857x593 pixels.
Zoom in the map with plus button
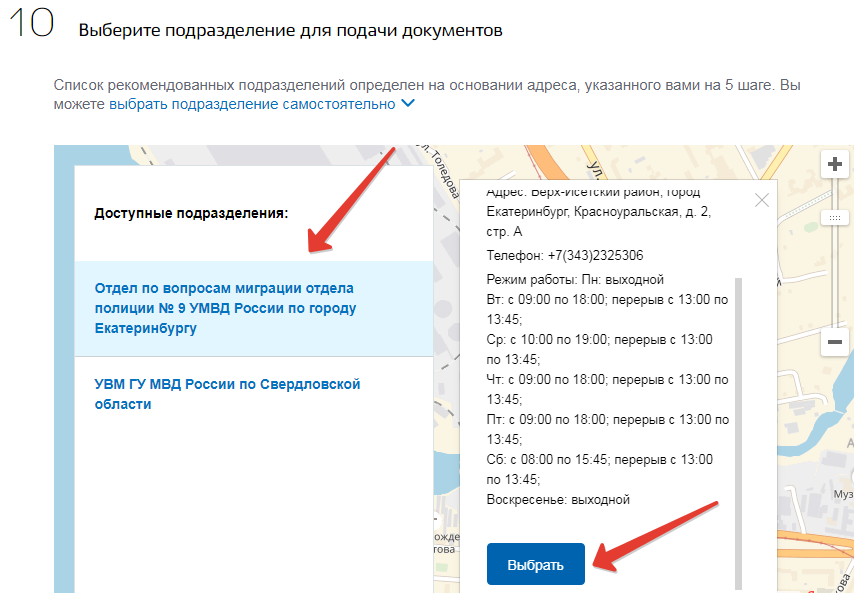pyautogui.click(x=834, y=164)
